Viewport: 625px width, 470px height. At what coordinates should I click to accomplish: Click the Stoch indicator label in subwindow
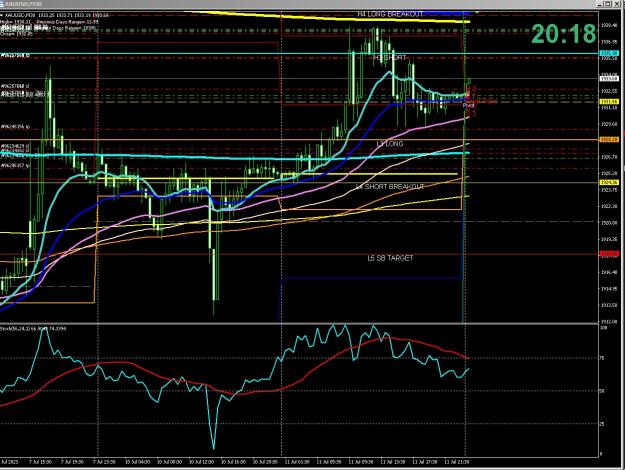pos(33,328)
